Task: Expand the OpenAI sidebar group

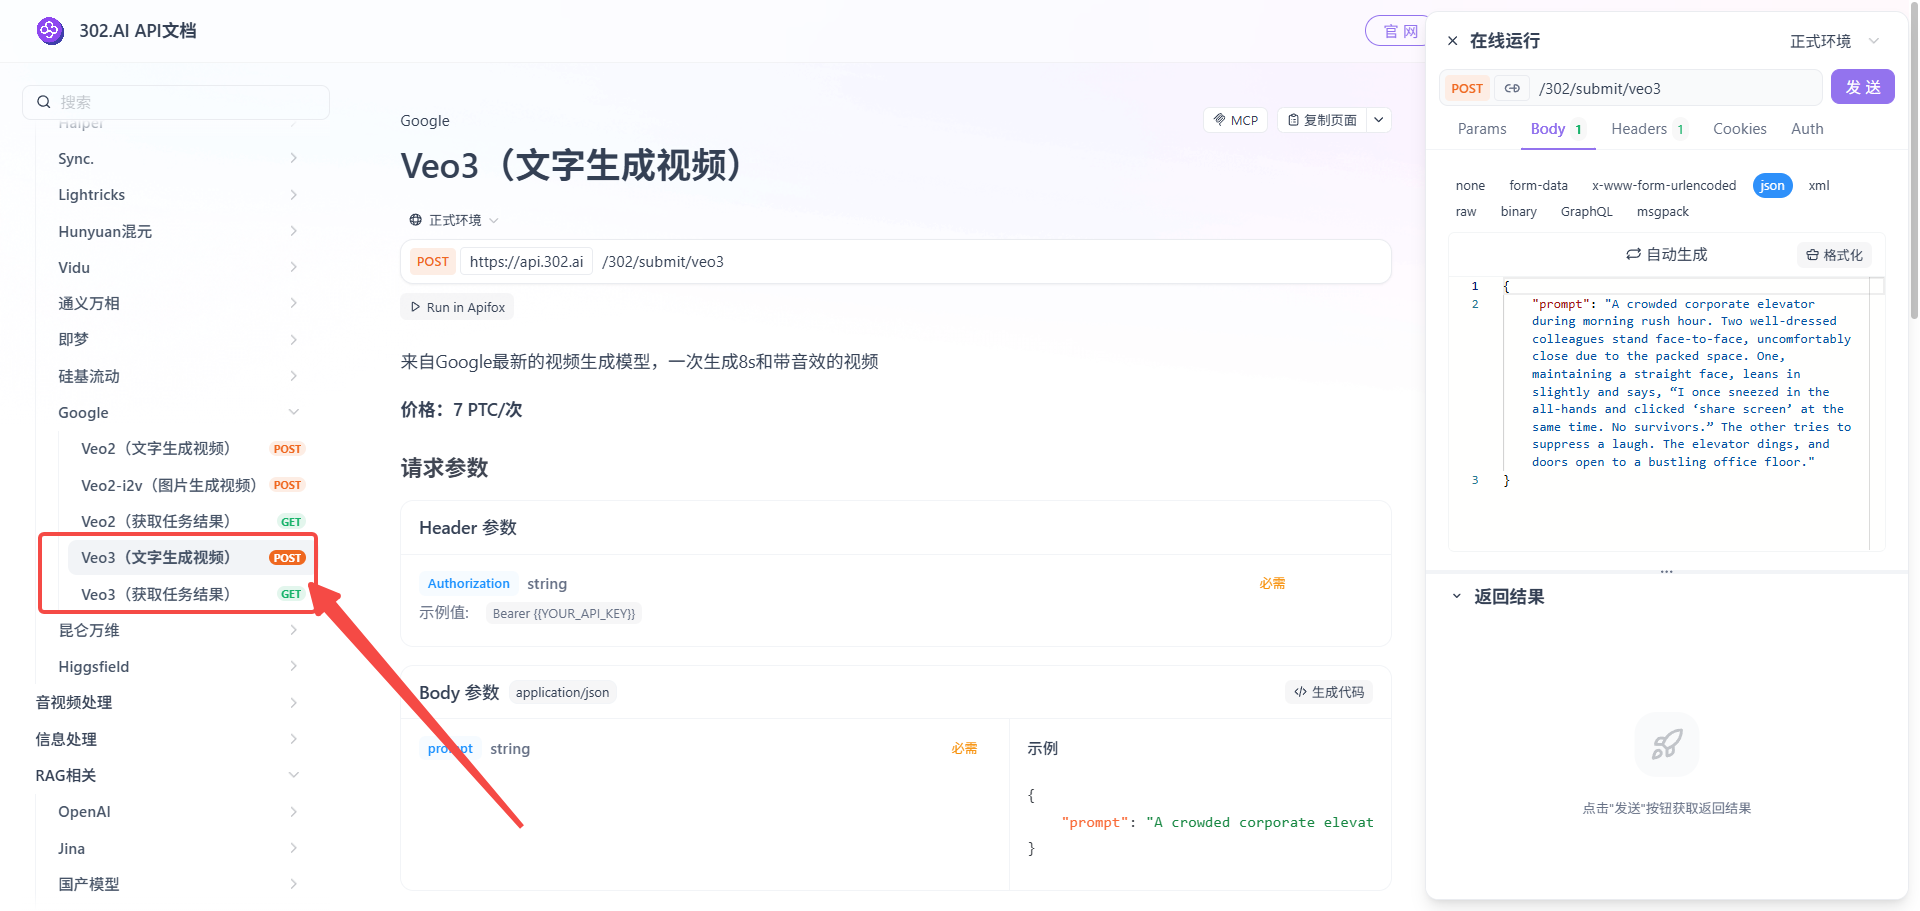Action: coord(179,811)
